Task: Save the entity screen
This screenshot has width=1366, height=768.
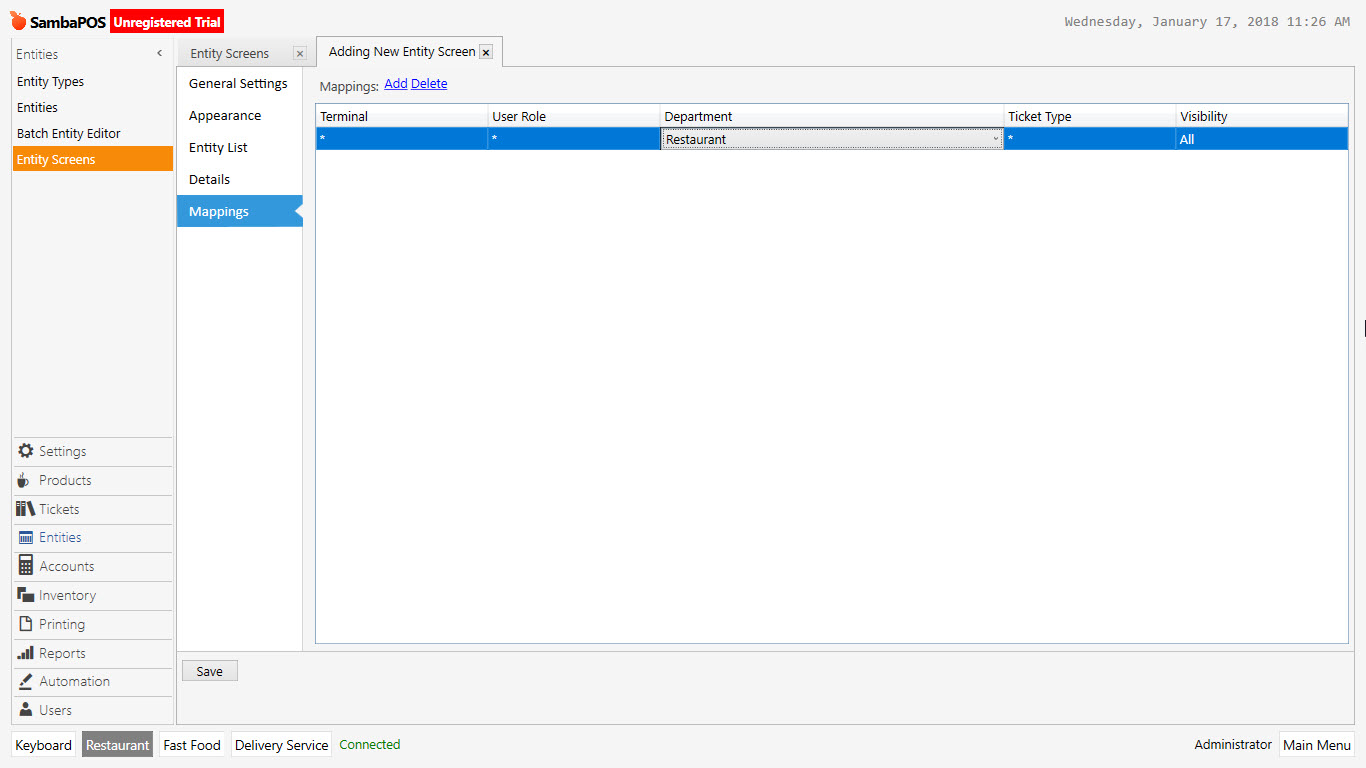Action: coord(209,670)
